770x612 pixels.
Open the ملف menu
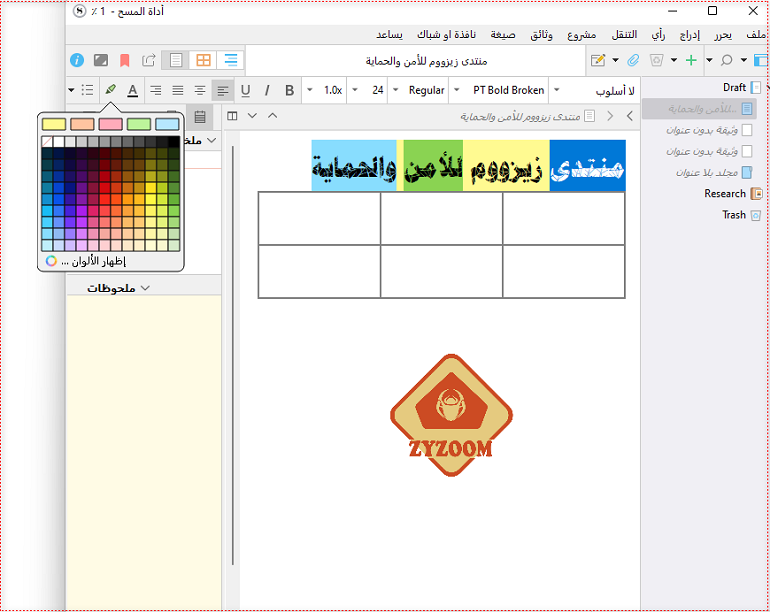point(756,34)
